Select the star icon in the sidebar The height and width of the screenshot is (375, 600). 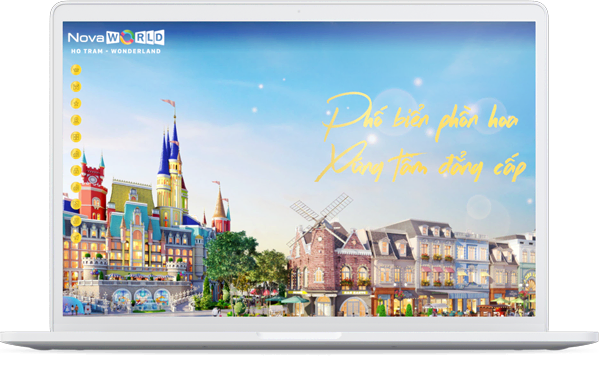(76, 103)
